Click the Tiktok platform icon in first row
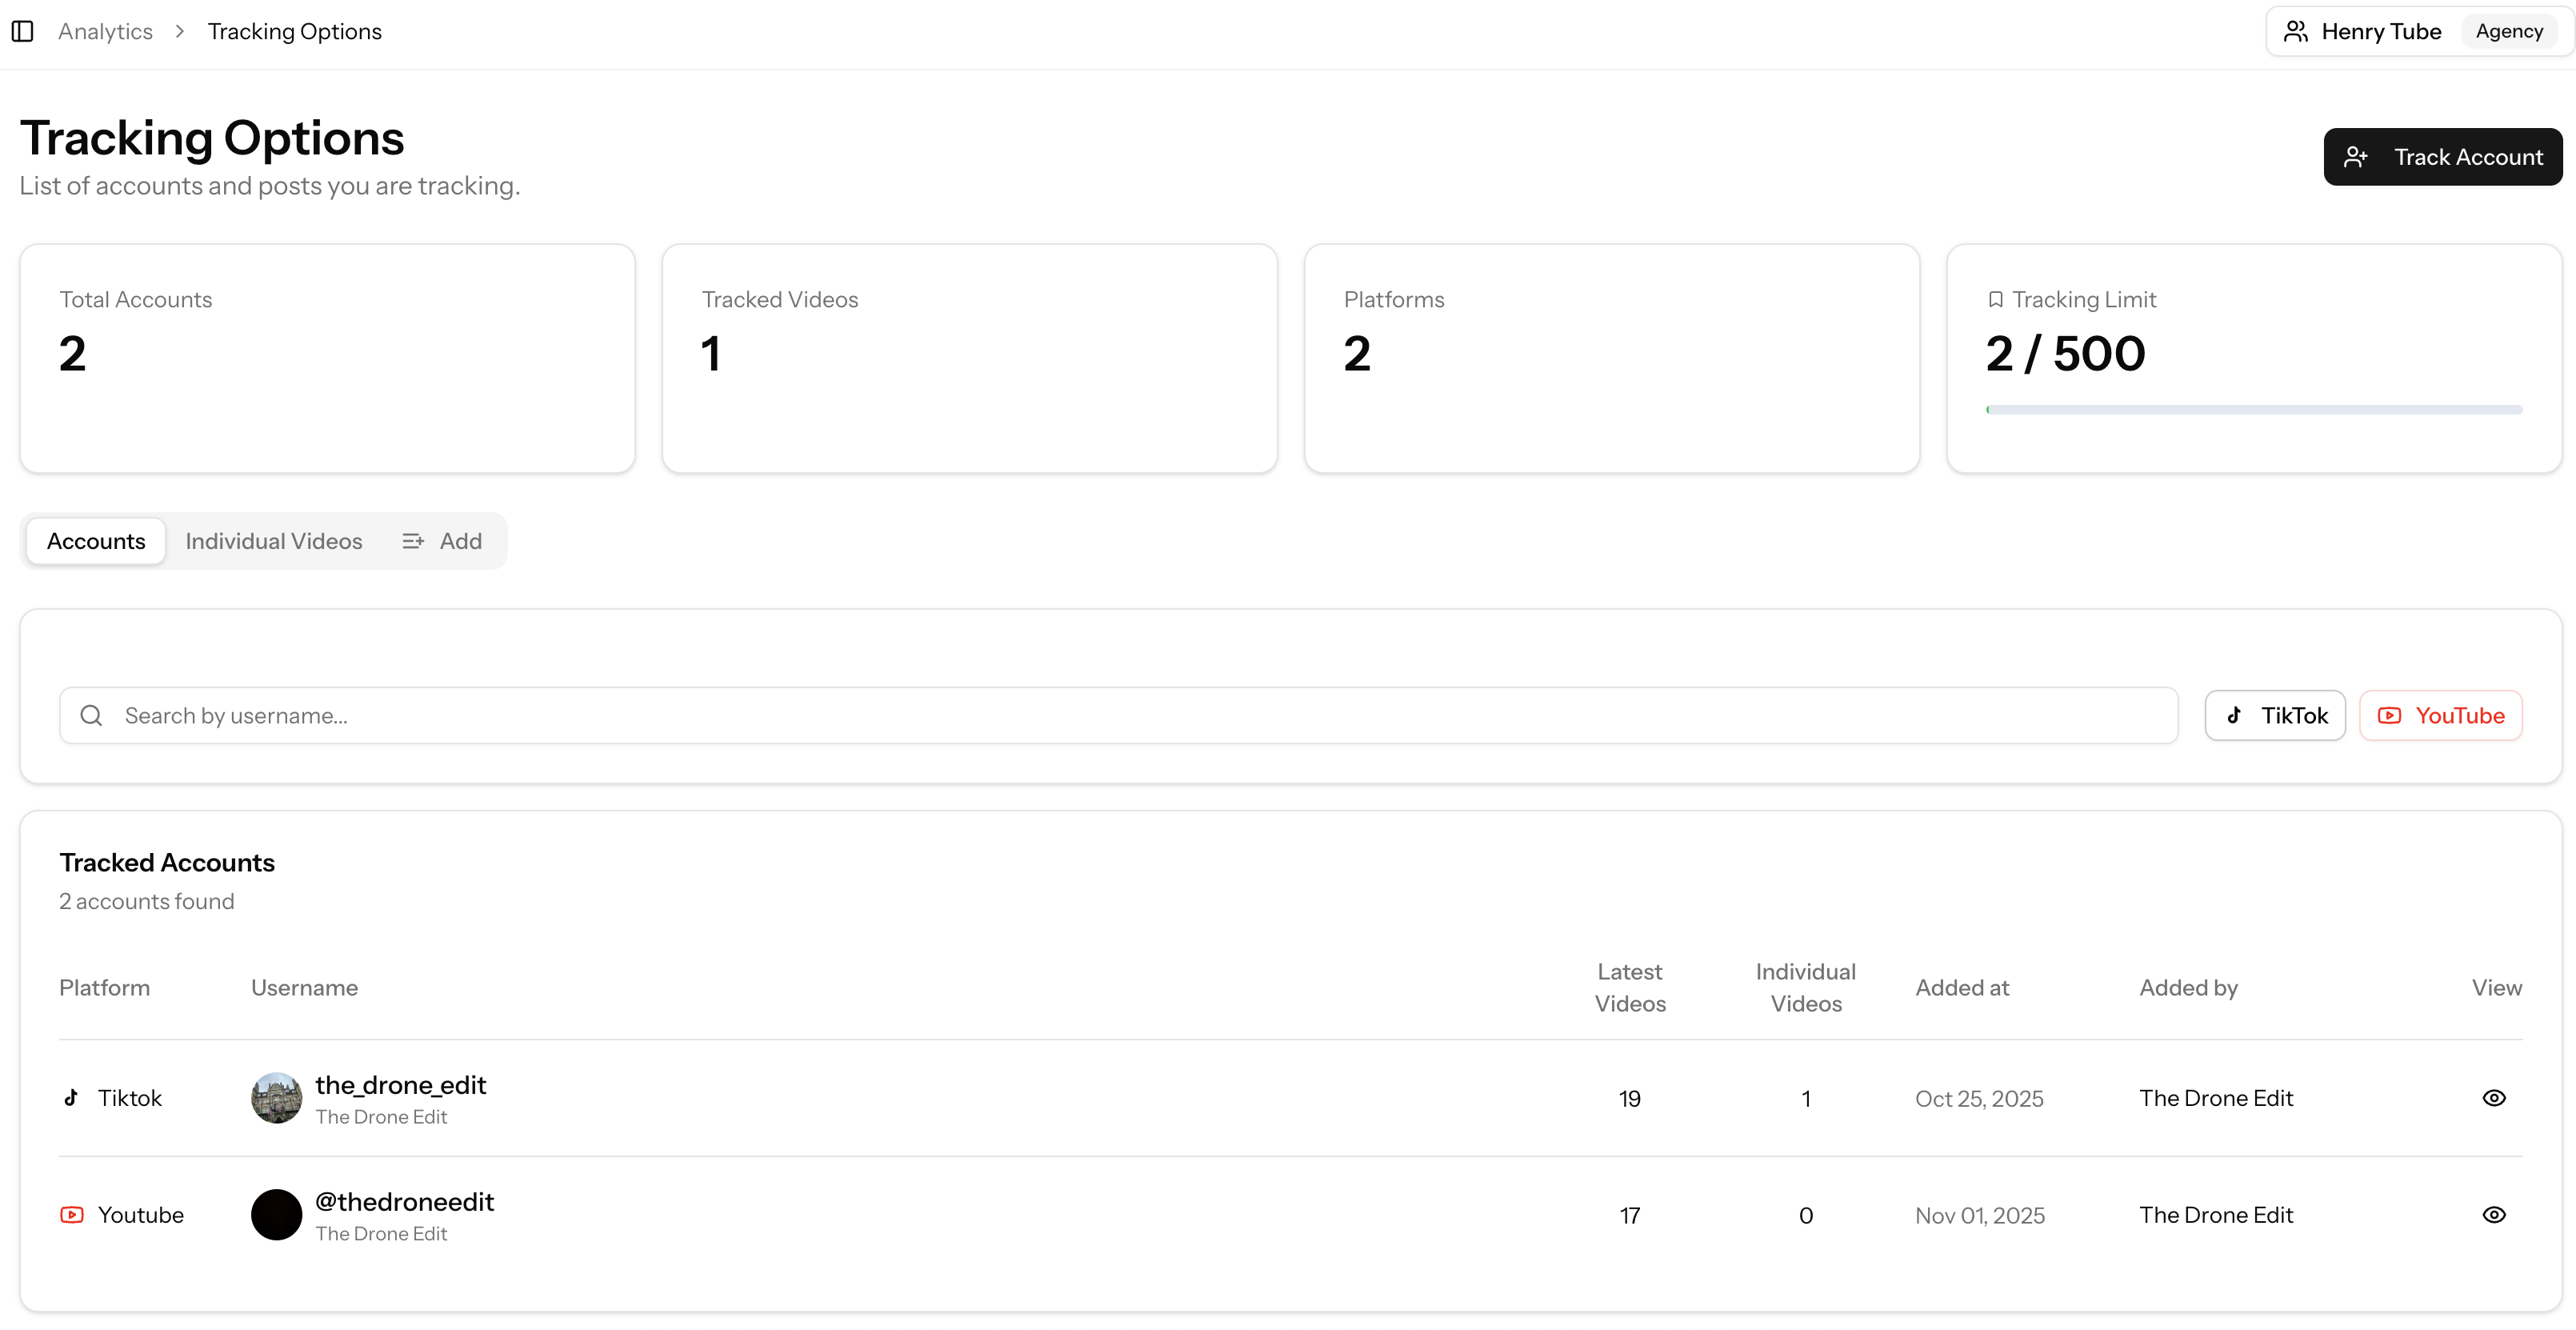The height and width of the screenshot is (1330, 2576). coord(71,1098)
